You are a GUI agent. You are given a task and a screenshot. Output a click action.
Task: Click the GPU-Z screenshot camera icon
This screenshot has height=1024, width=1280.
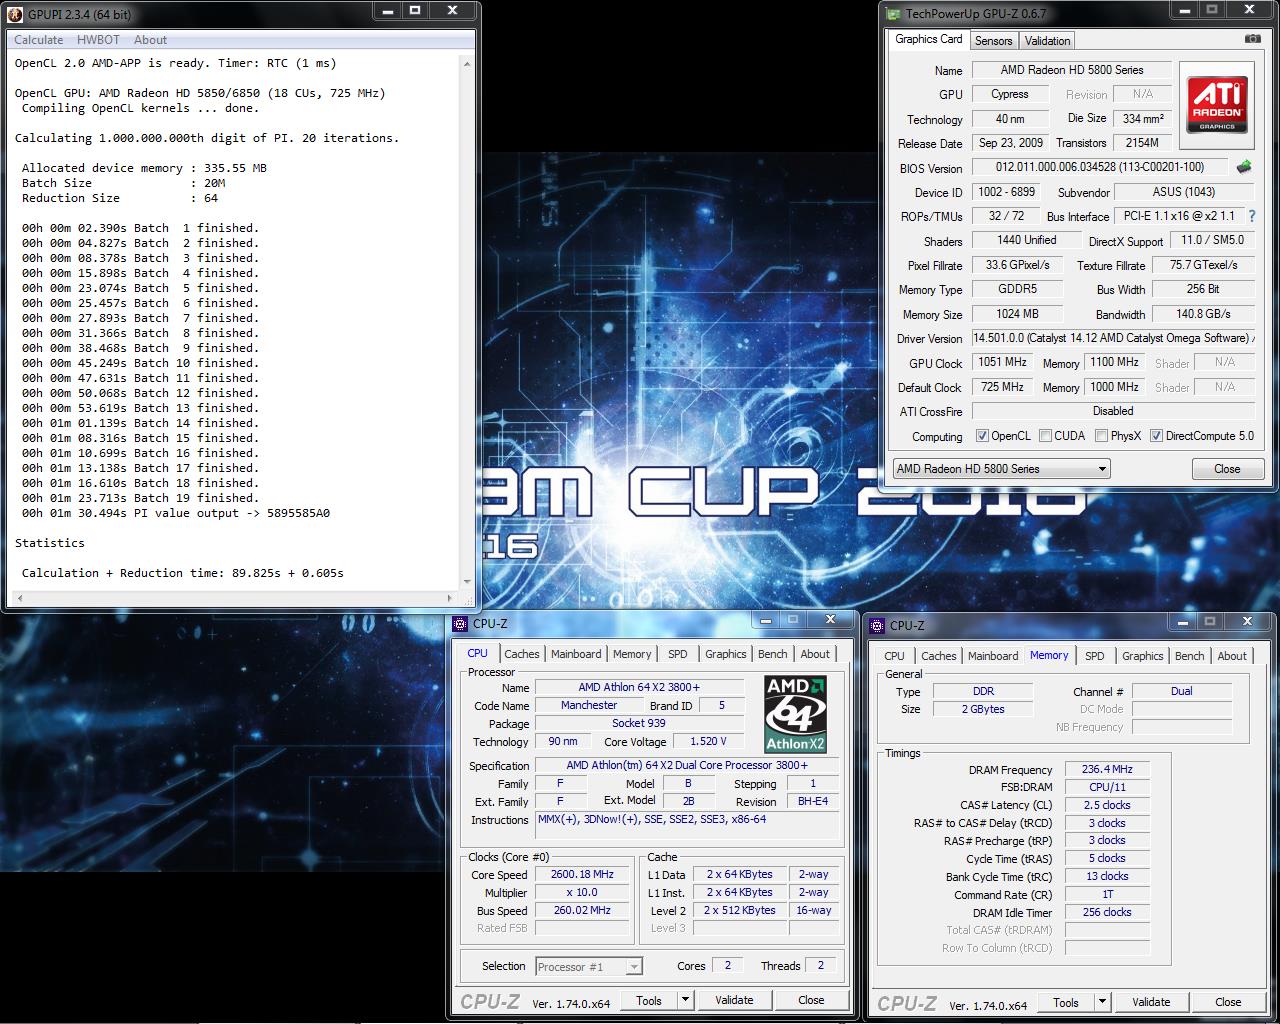(x=1252, y=39)
